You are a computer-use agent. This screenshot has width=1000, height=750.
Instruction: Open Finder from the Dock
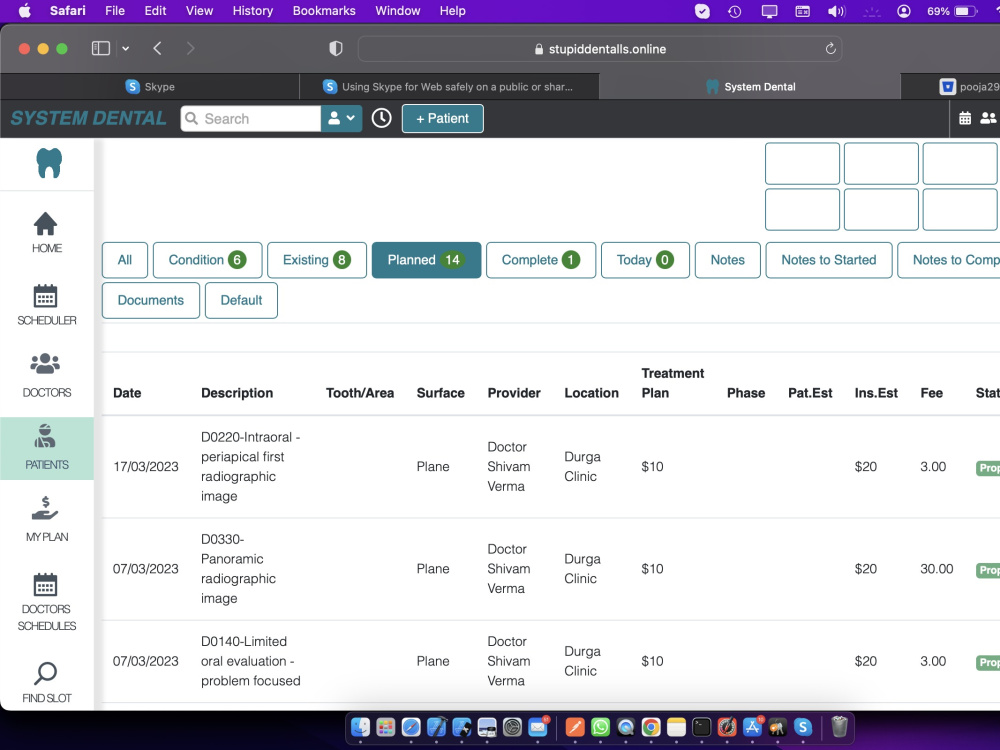(x=360, y=727)
